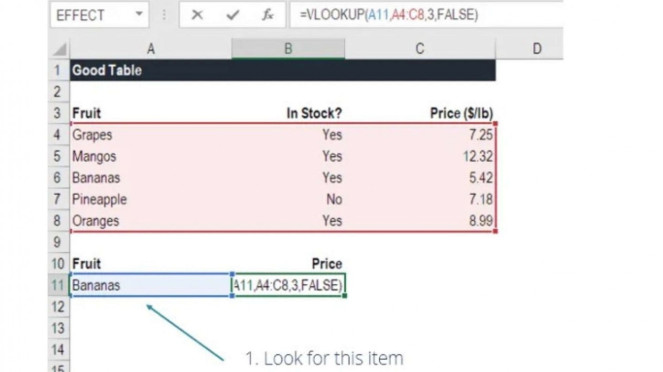Select row 6 header
Viewport: 663px width, 372px height.
[x=58, y=178]
